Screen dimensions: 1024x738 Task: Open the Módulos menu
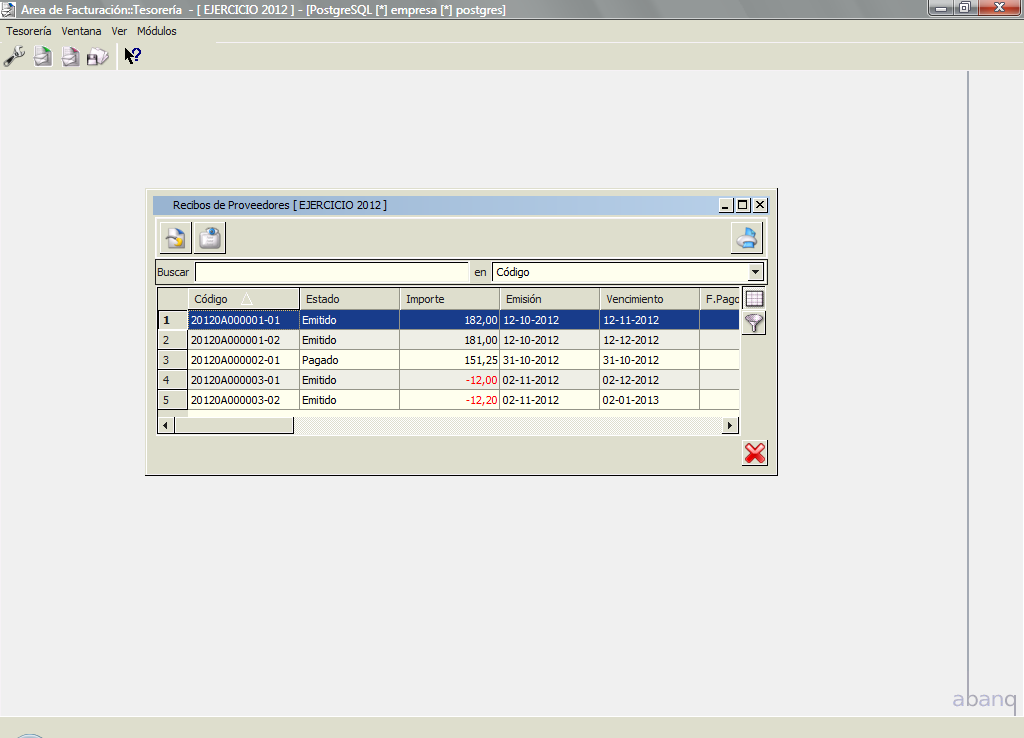point(157,31)
